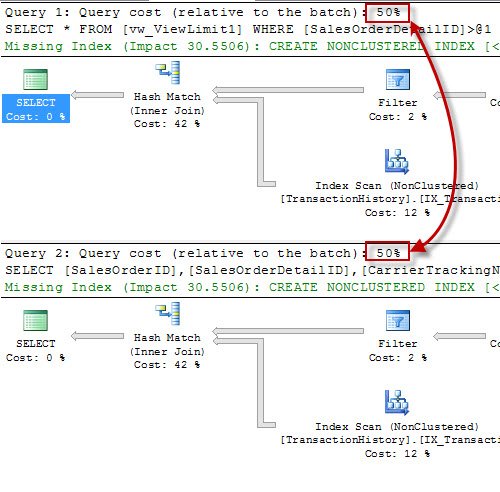
Task: Click 'Cost: 42 %' under Hash Match, Query 1
Action: pos(167,124)
